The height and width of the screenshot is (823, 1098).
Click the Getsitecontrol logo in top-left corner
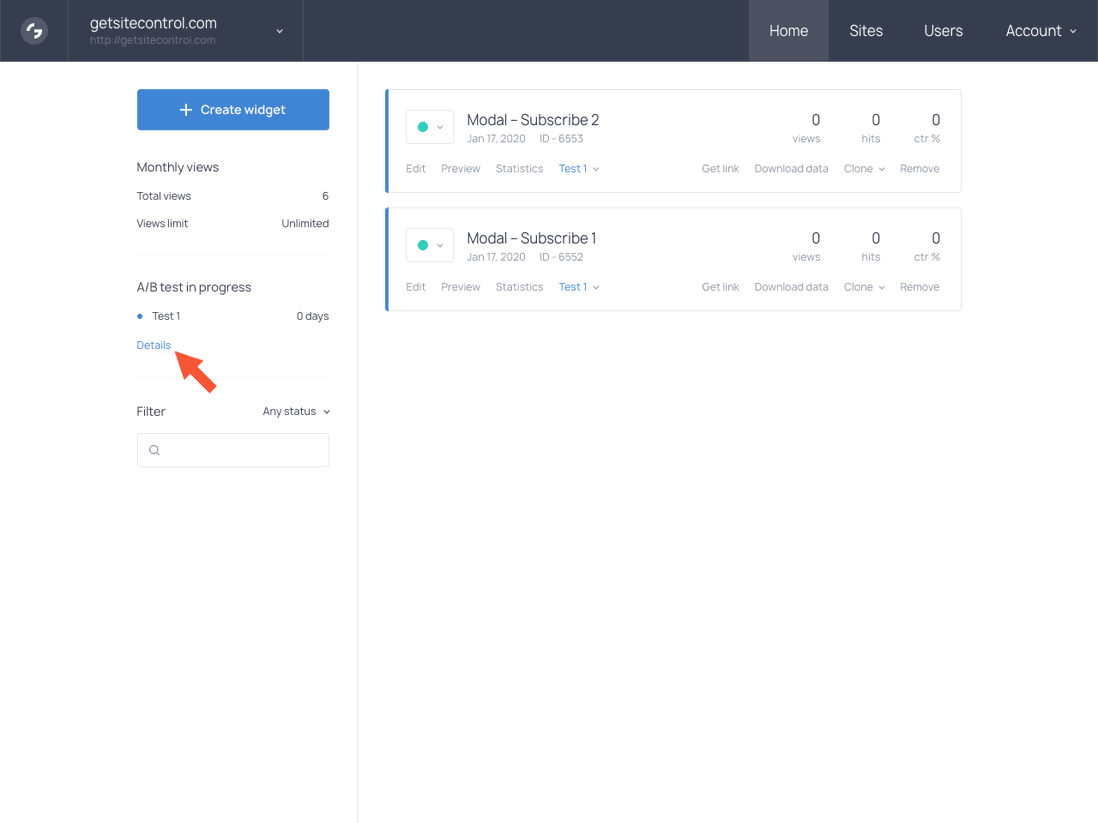point(34,30)
